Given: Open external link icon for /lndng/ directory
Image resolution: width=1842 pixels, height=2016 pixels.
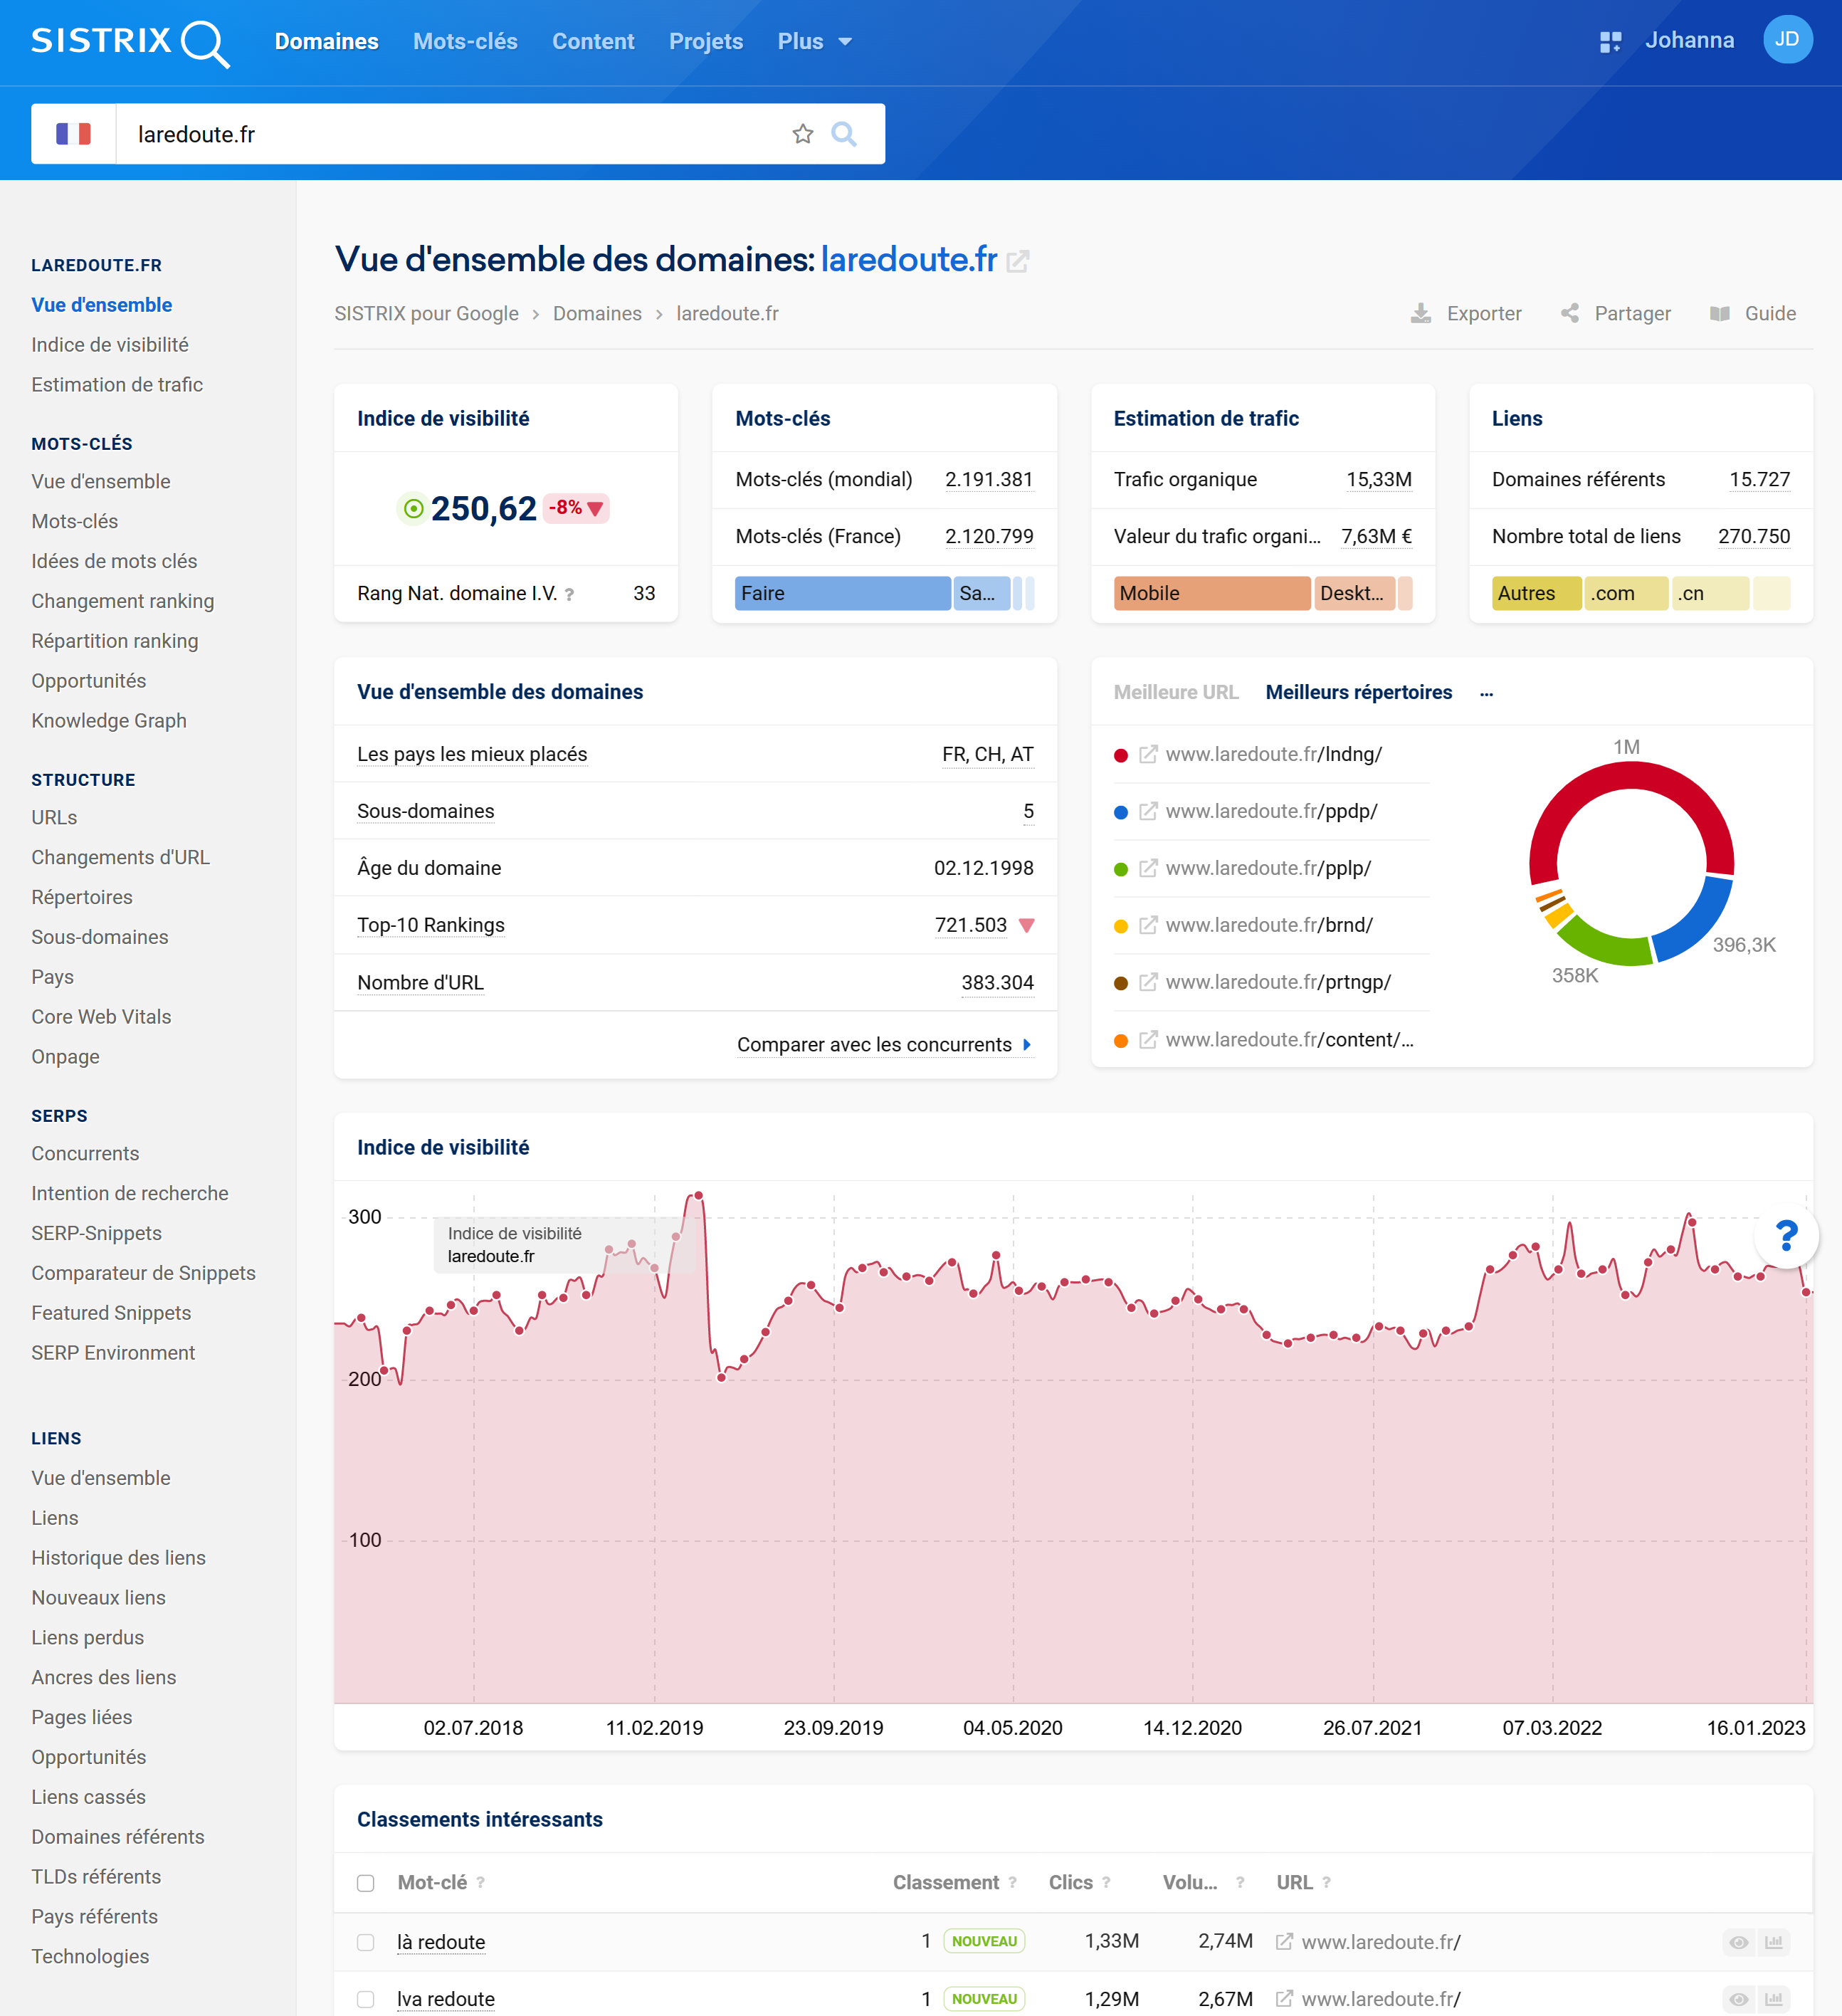Looking at the screenshot, I should click(1148, 755).
